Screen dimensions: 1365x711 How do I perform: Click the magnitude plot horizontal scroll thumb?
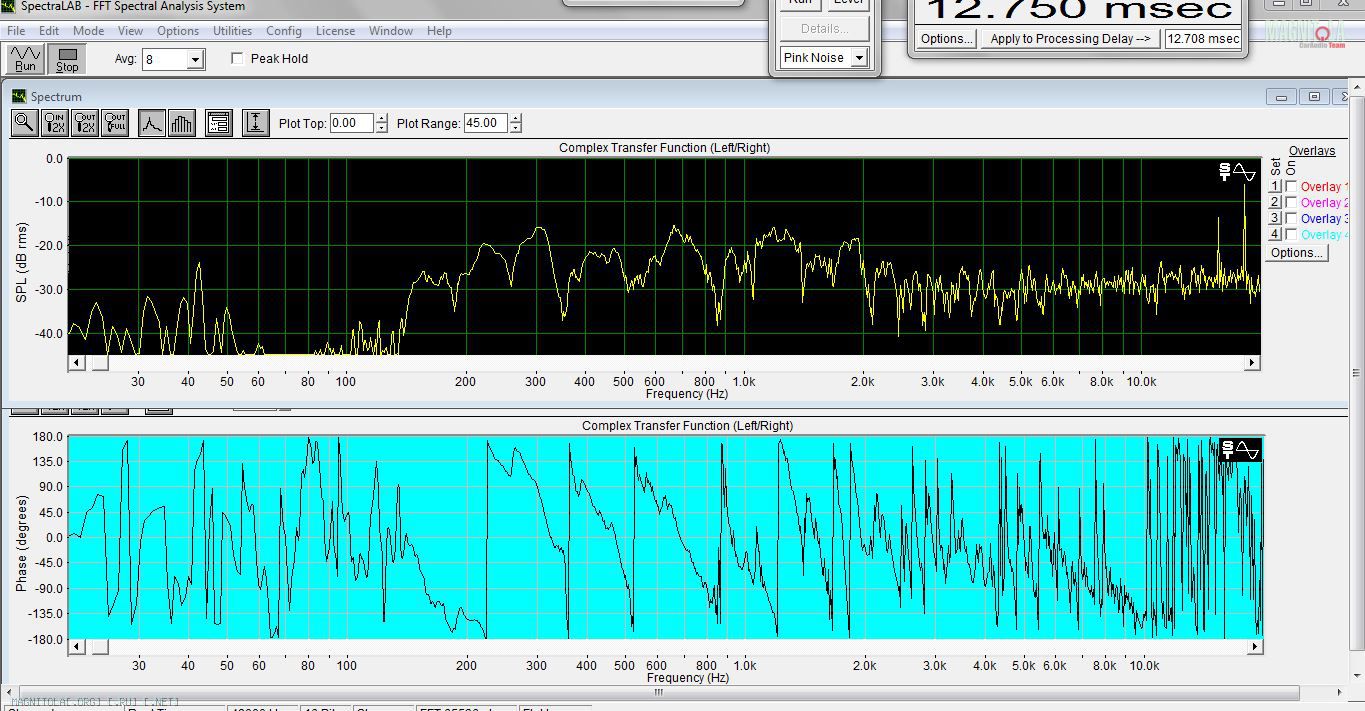coord(100,363)
